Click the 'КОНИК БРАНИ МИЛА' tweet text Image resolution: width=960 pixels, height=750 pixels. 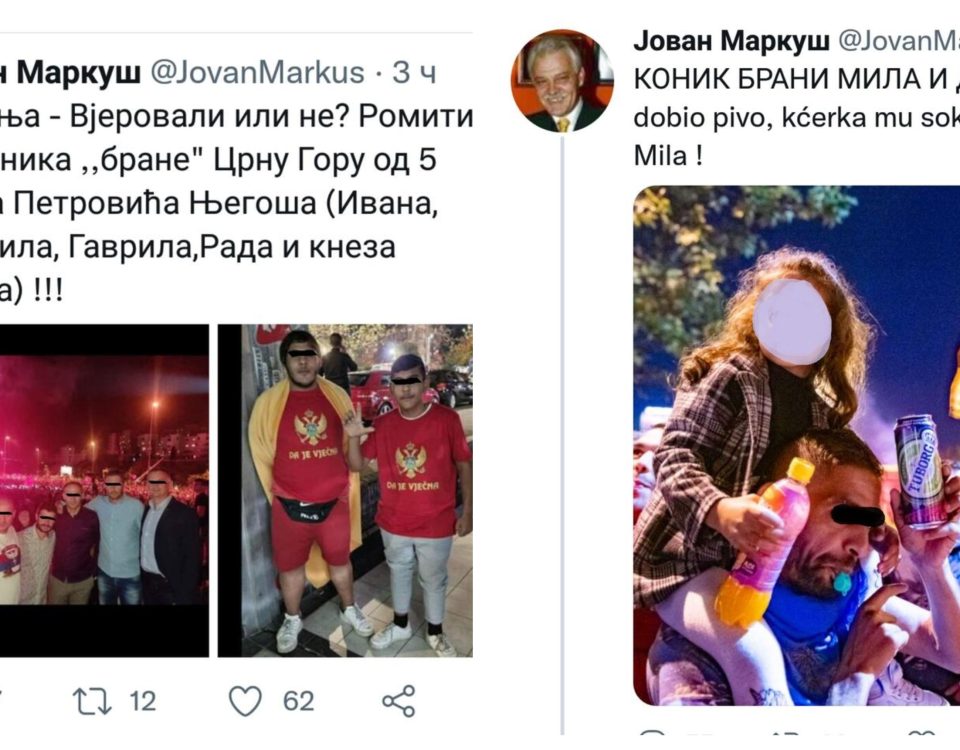point(797,79)
